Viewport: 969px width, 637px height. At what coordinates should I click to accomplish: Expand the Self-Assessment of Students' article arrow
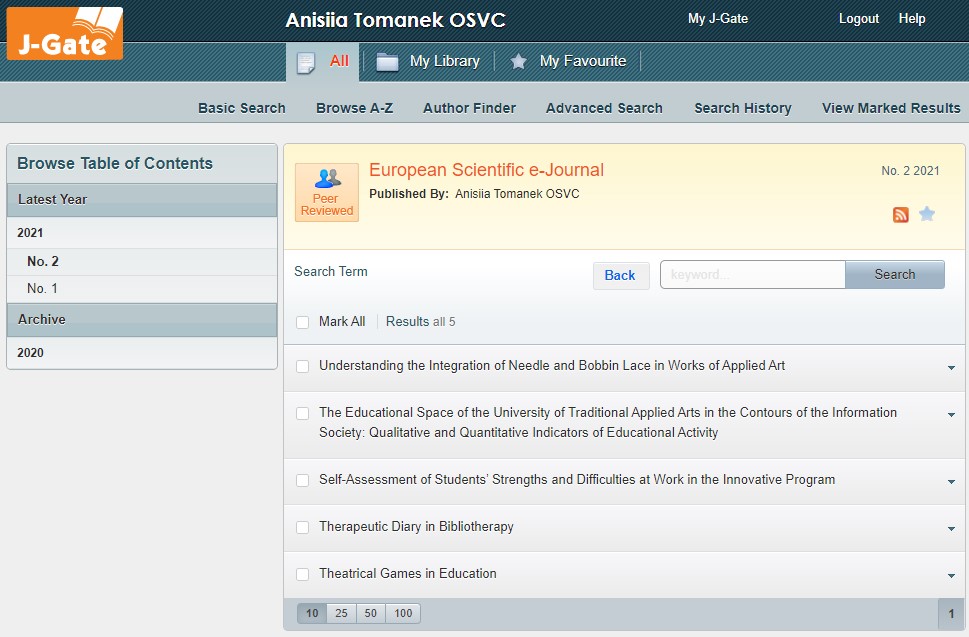tap(951, 482)
